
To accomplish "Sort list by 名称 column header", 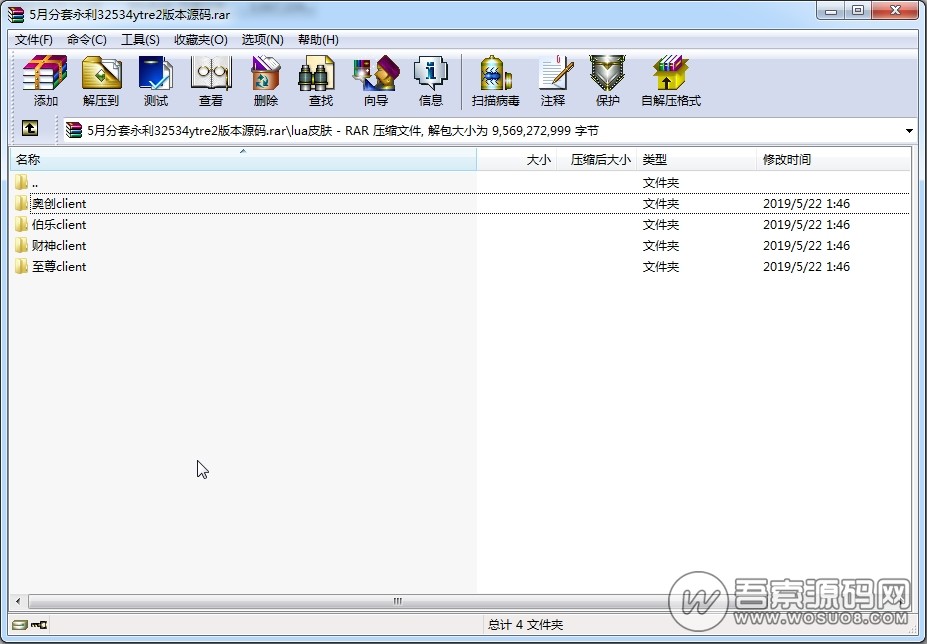I will coord(243,160).
